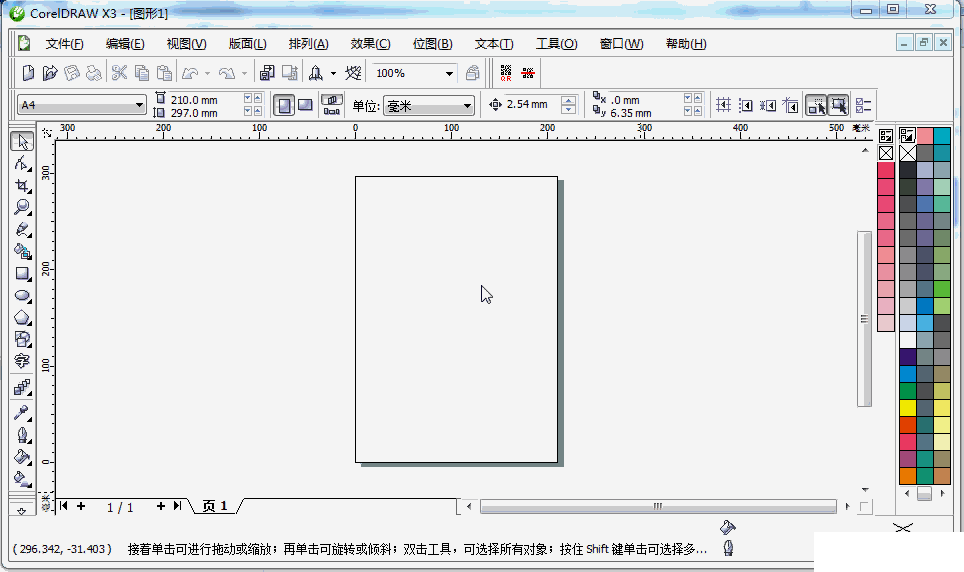Image resolution: width=964 pixels, height=572 pixels.
Task: Select the Pick tool arrow
Action: [22, 141]
